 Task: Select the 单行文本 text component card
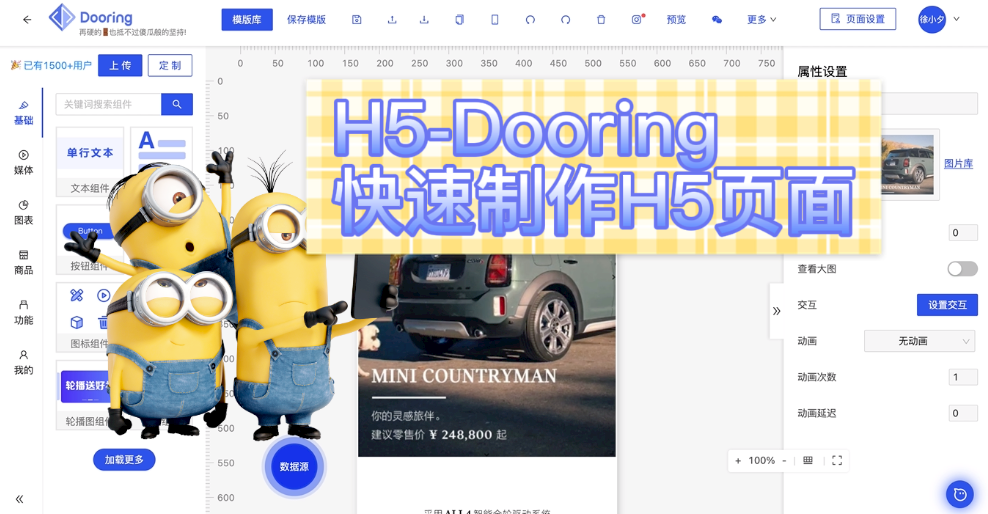tap(89, 162)
